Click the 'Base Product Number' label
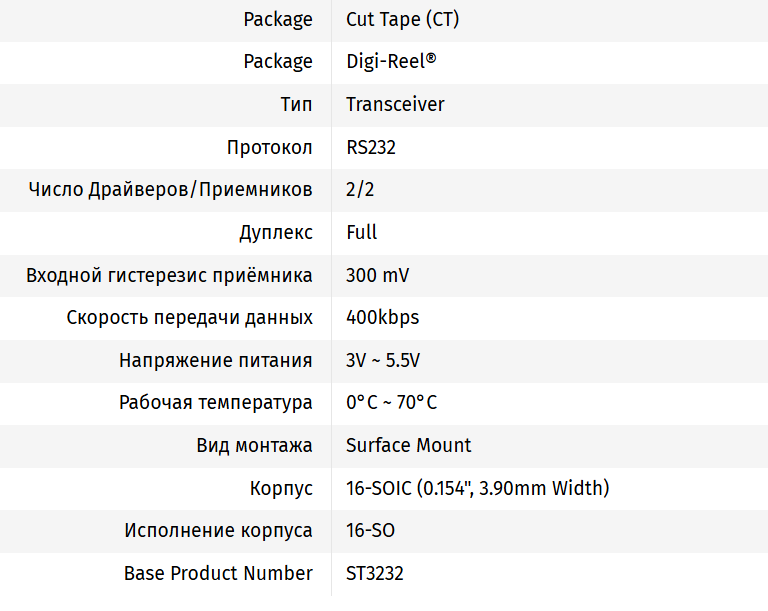 [x=218, y=573]
